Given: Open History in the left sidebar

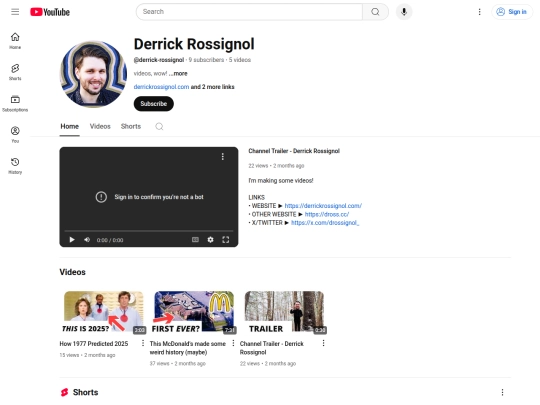Looking at the screenshot, I should [15, 166].
